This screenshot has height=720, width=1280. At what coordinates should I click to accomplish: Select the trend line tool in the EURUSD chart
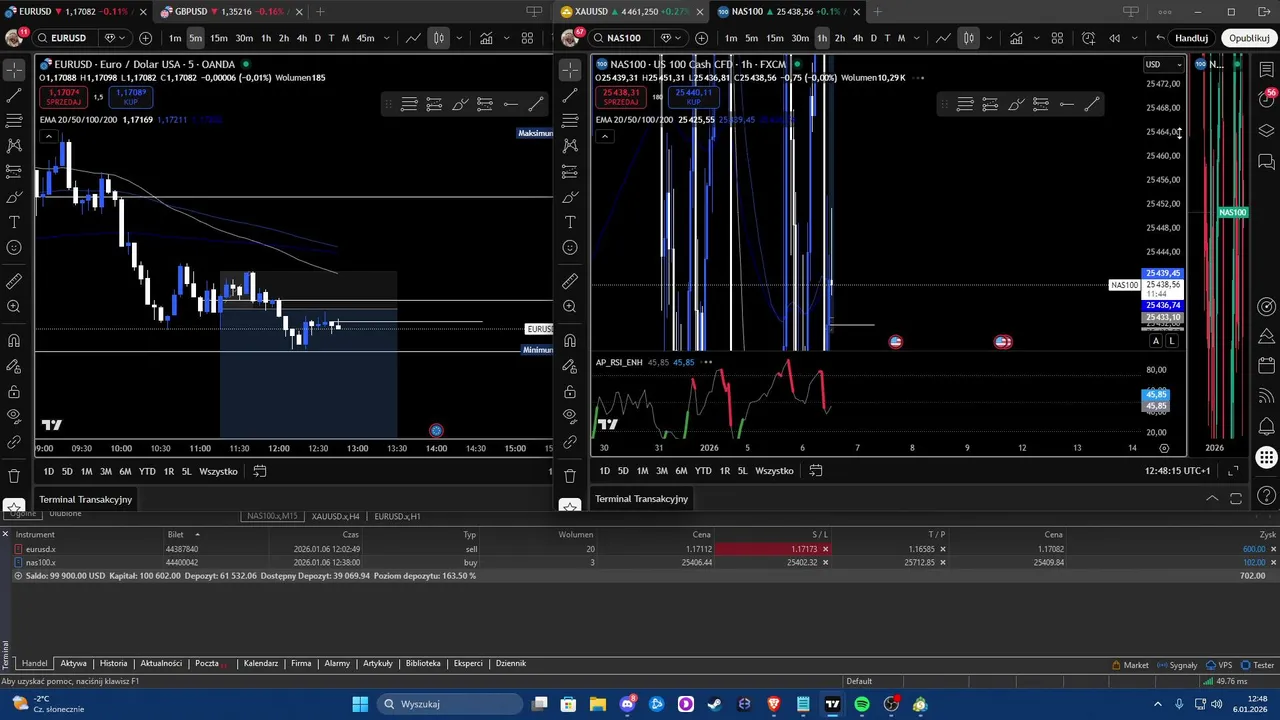14,96
